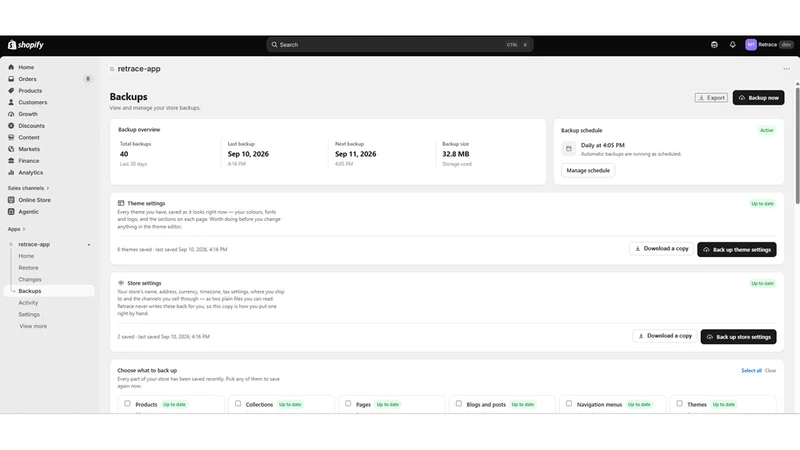Viewport: 800px width, 450px height.
Task: Click Back up store settings
Action: [739, 337]
